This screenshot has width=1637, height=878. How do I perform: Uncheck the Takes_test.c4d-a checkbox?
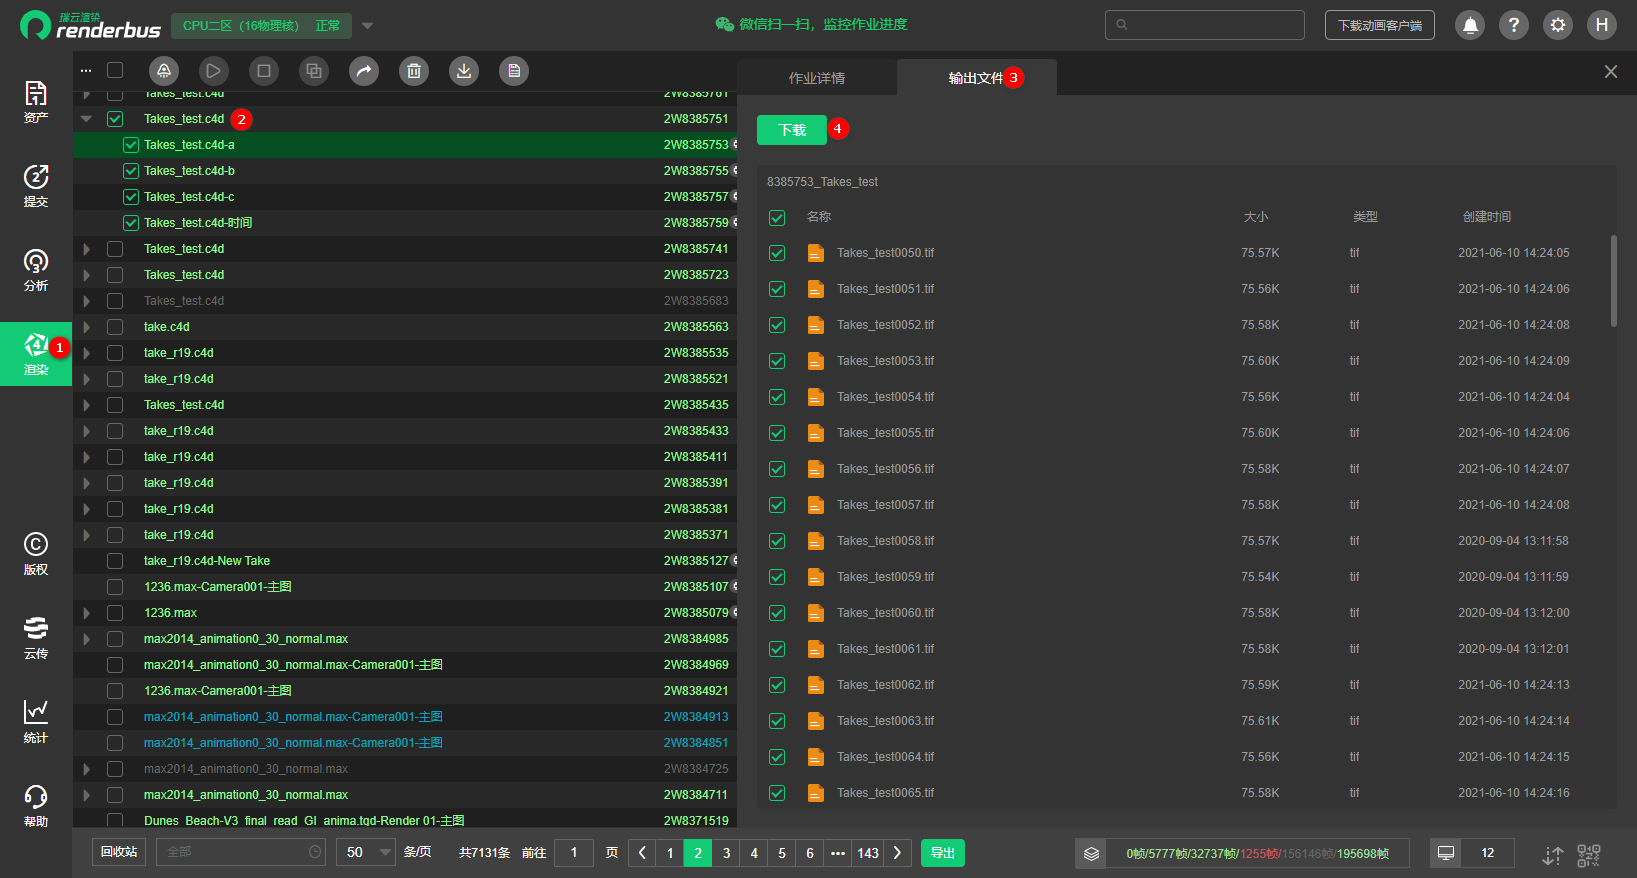click(x=131, y=145)
